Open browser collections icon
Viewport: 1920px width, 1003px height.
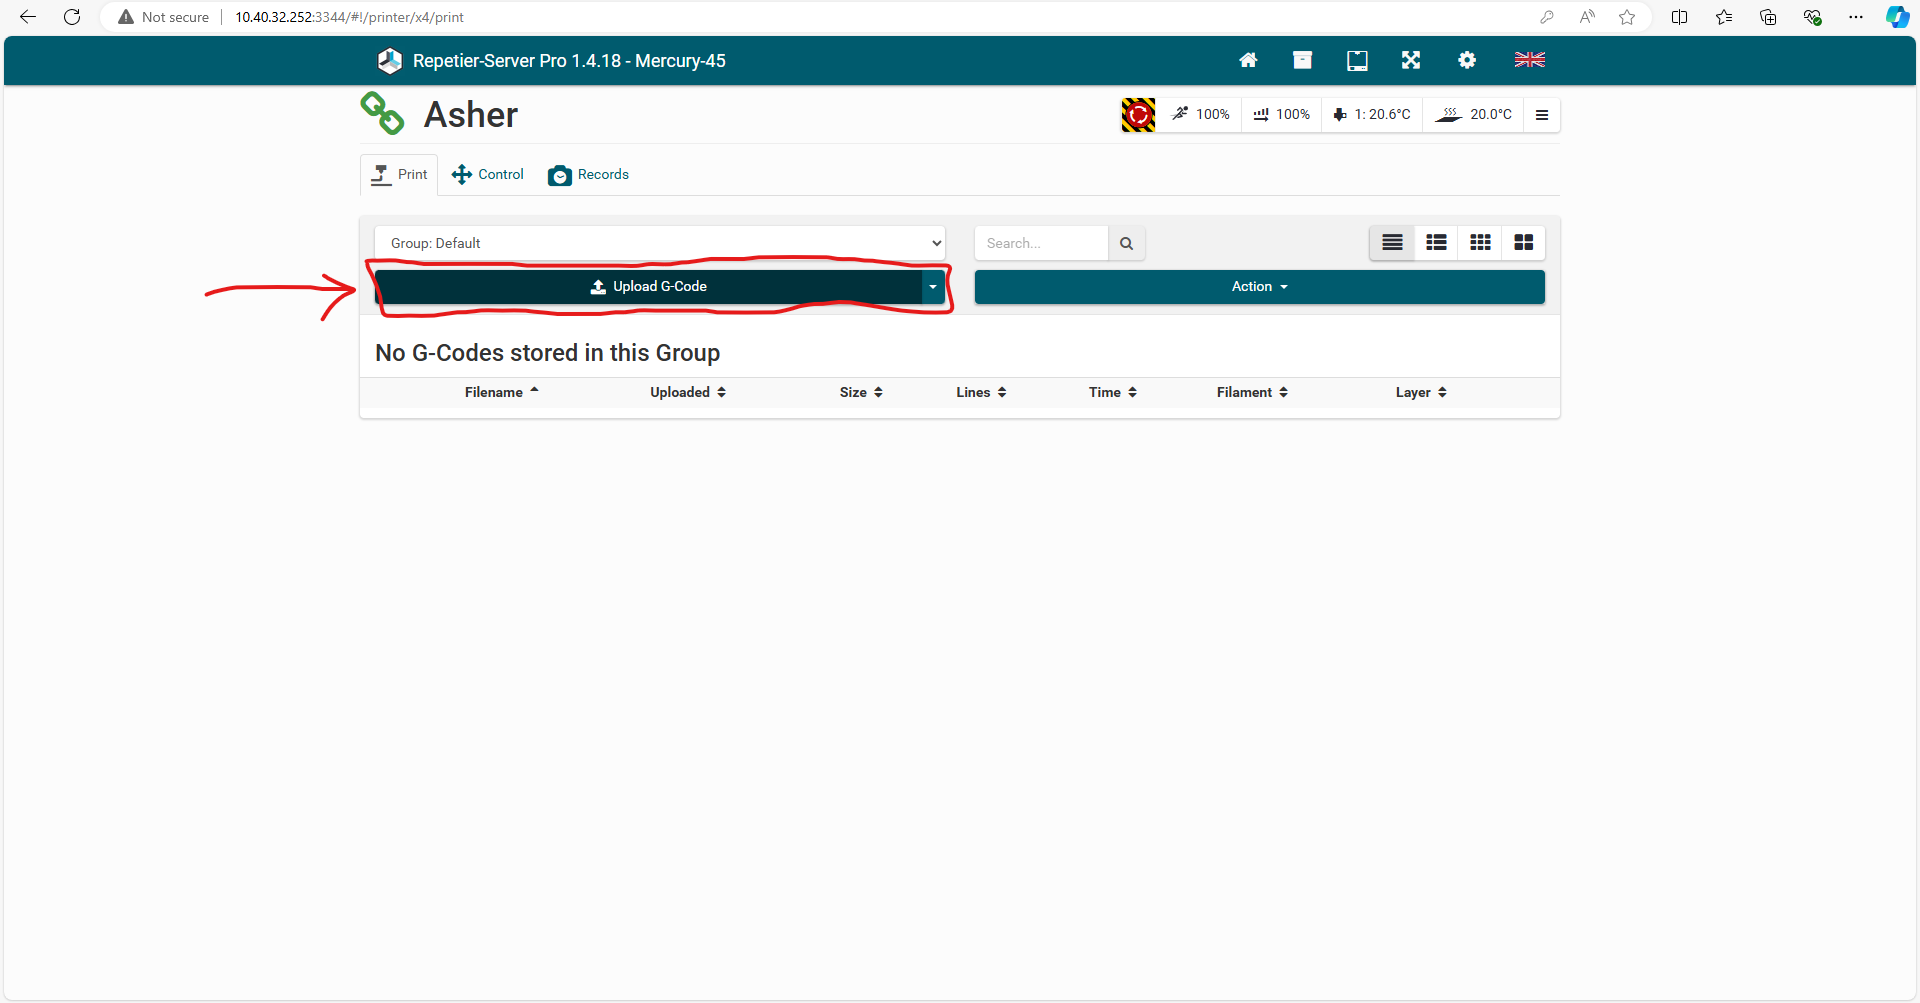pos(1768,17)
